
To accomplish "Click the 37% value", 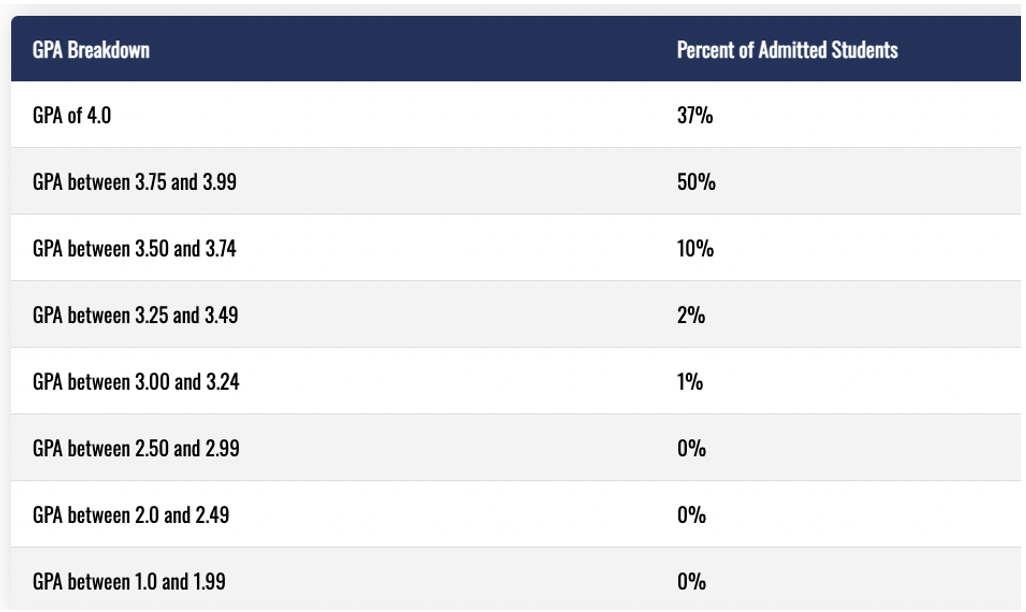I will pos(695,116).
